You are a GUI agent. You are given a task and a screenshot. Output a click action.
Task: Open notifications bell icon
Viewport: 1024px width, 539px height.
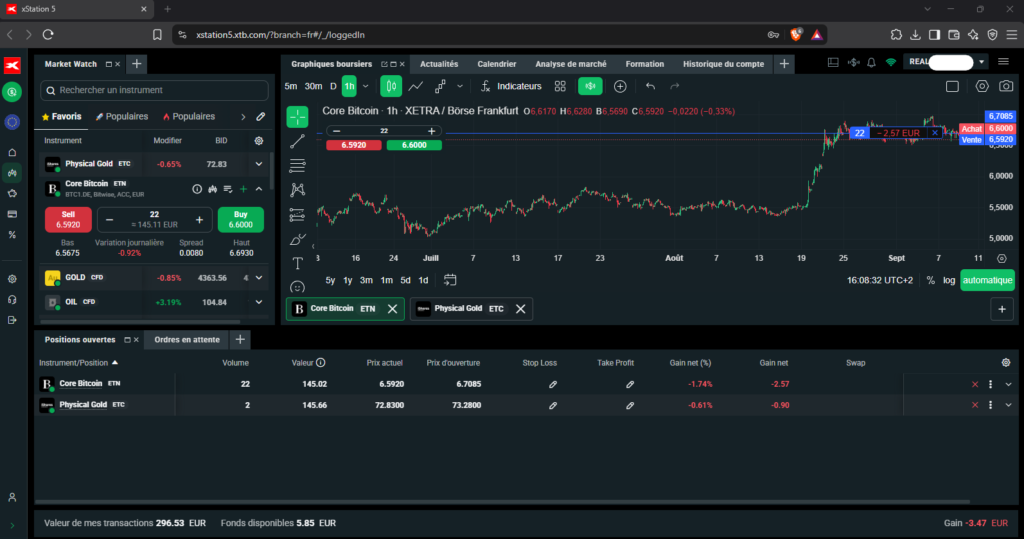871,63
